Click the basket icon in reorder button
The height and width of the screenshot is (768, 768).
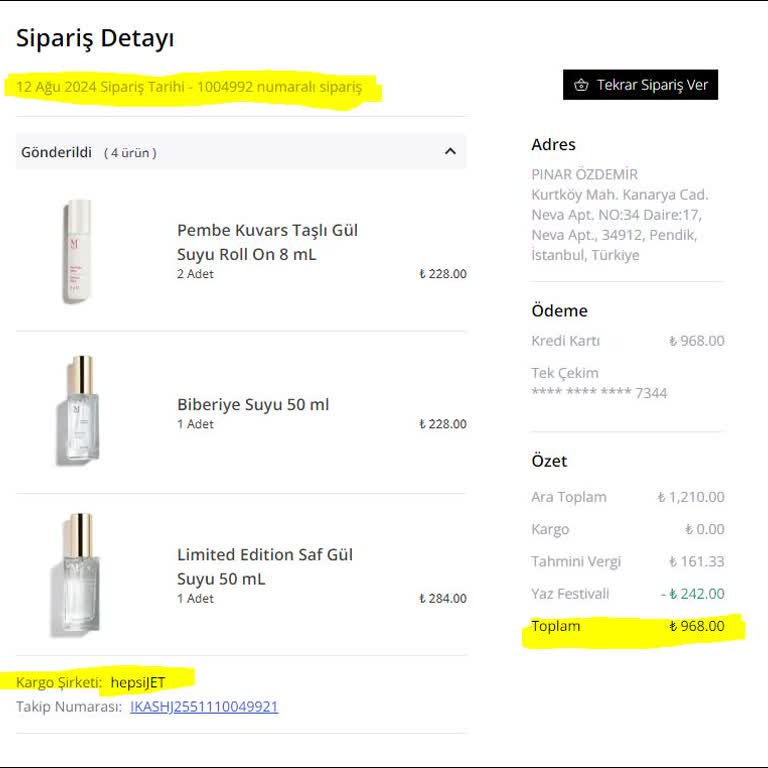(x=581, y=85)
